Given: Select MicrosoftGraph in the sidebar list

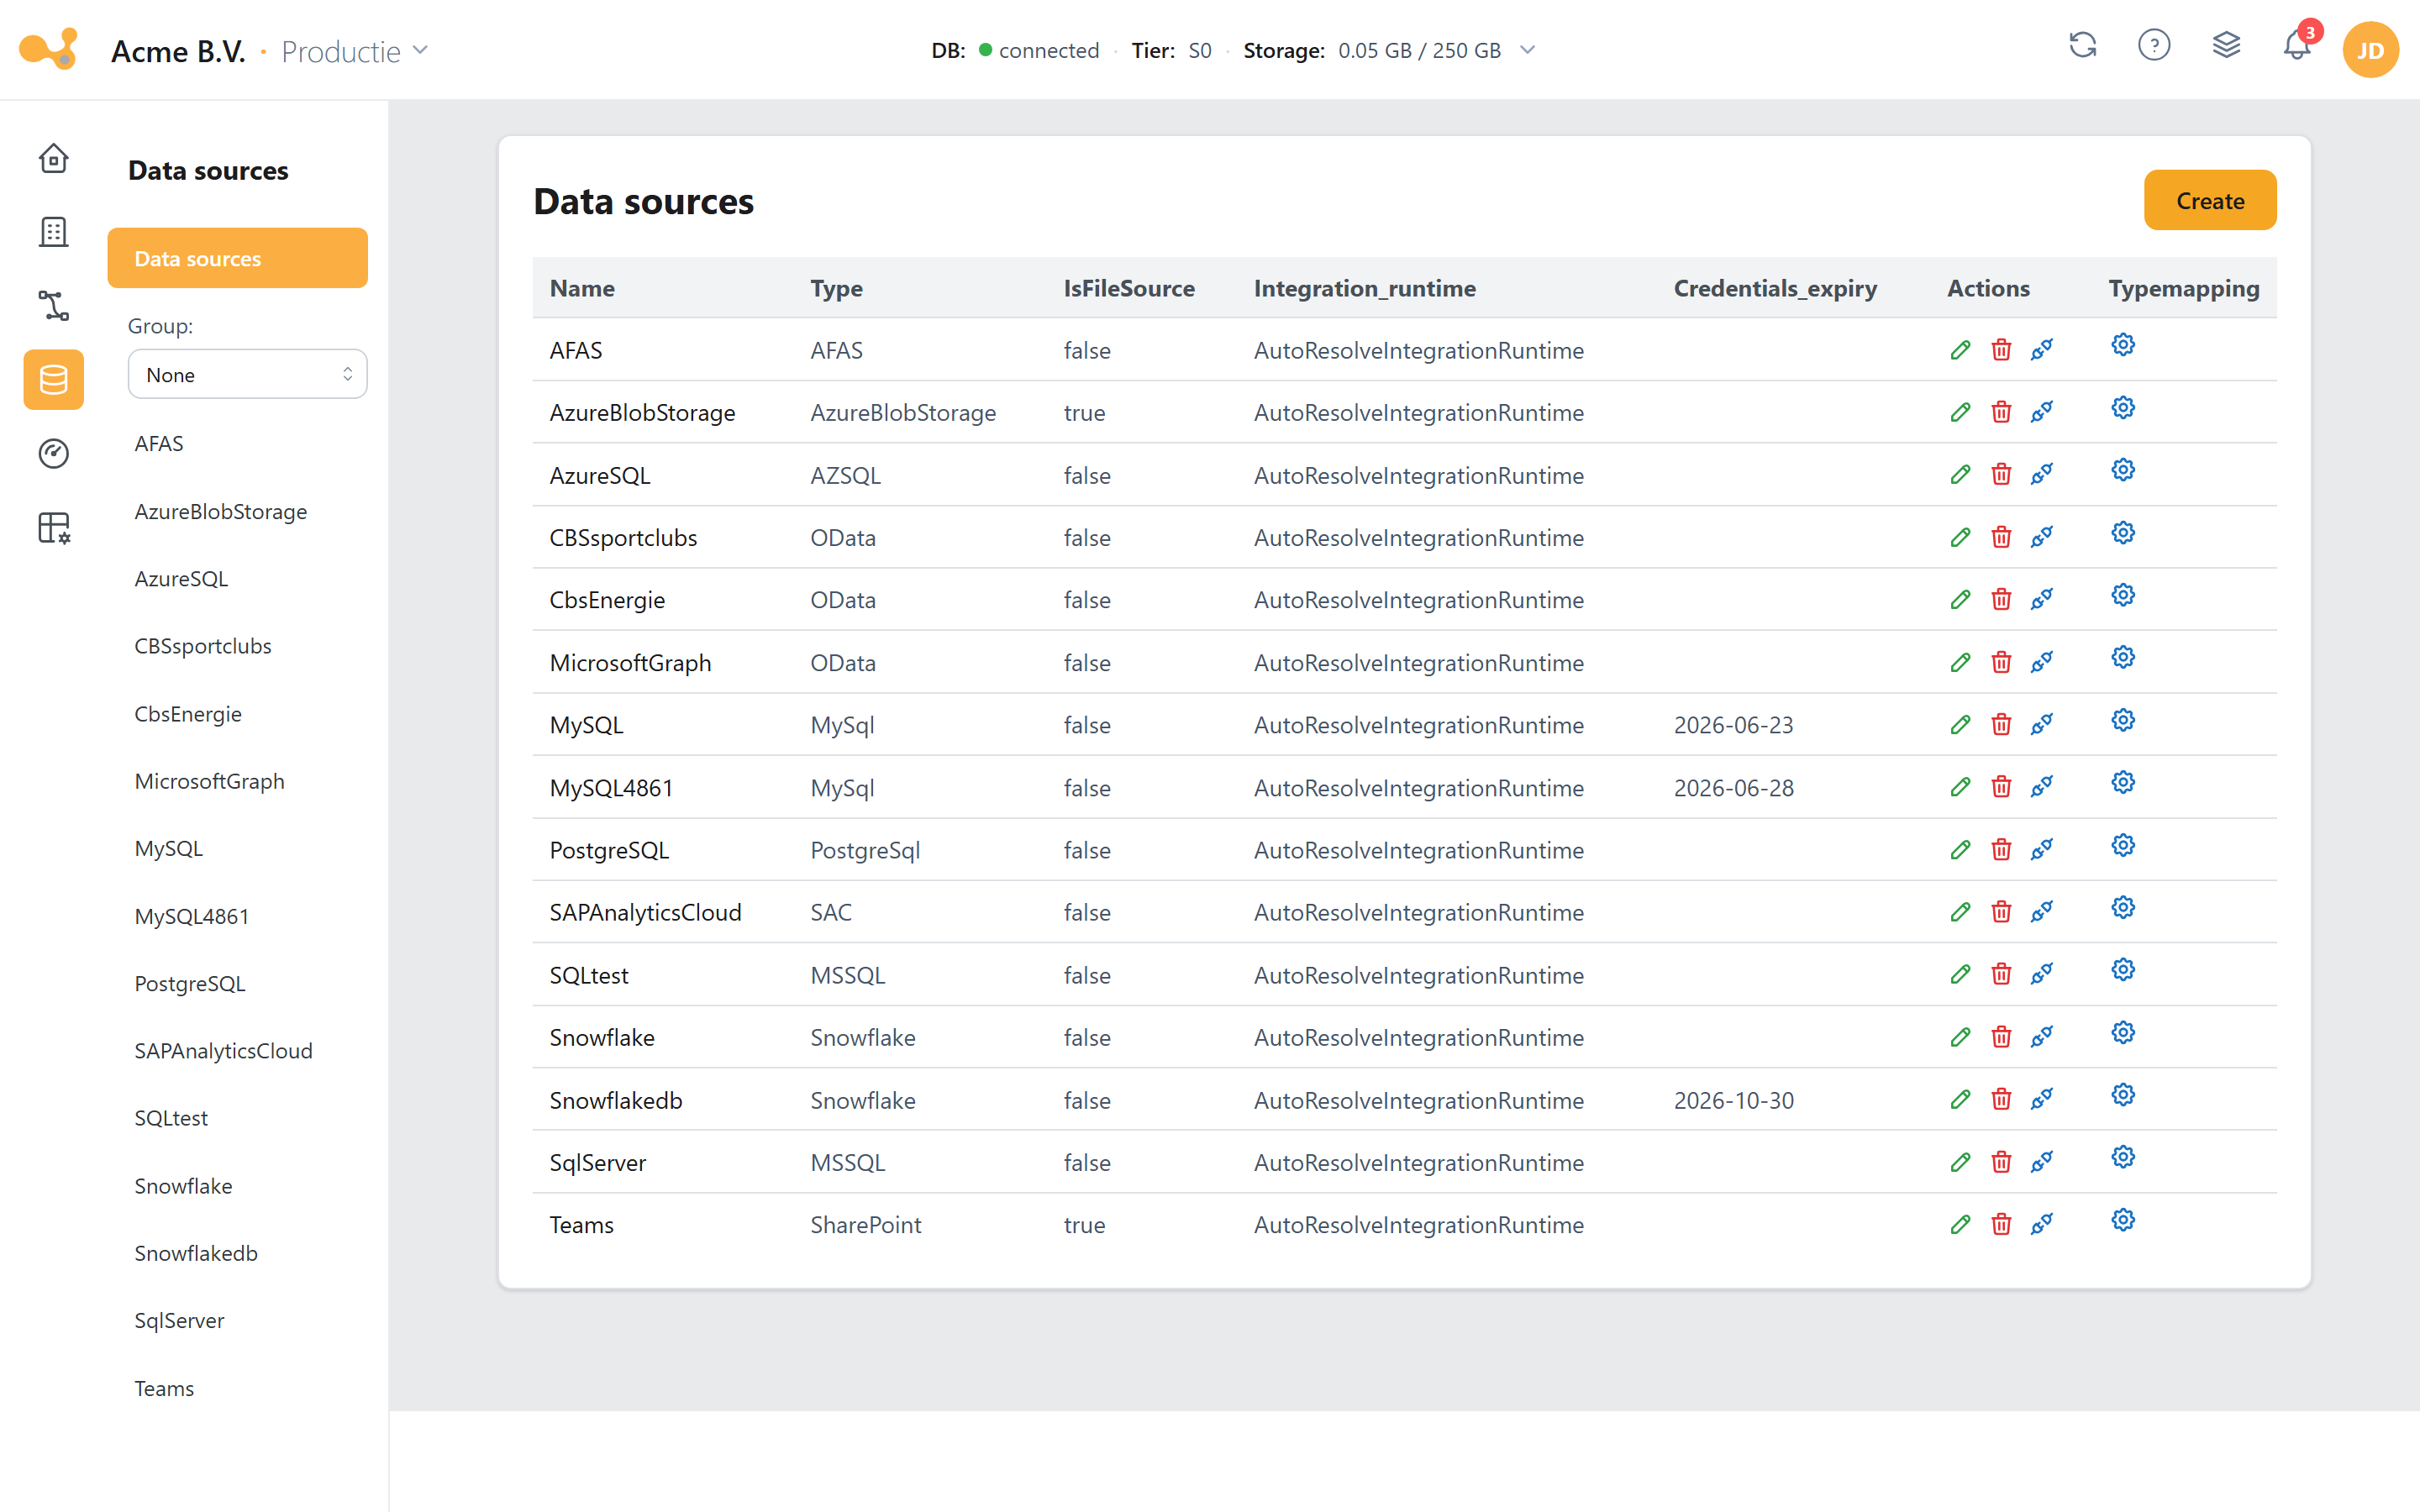Looking at the screenshot, I should [209, 781].
